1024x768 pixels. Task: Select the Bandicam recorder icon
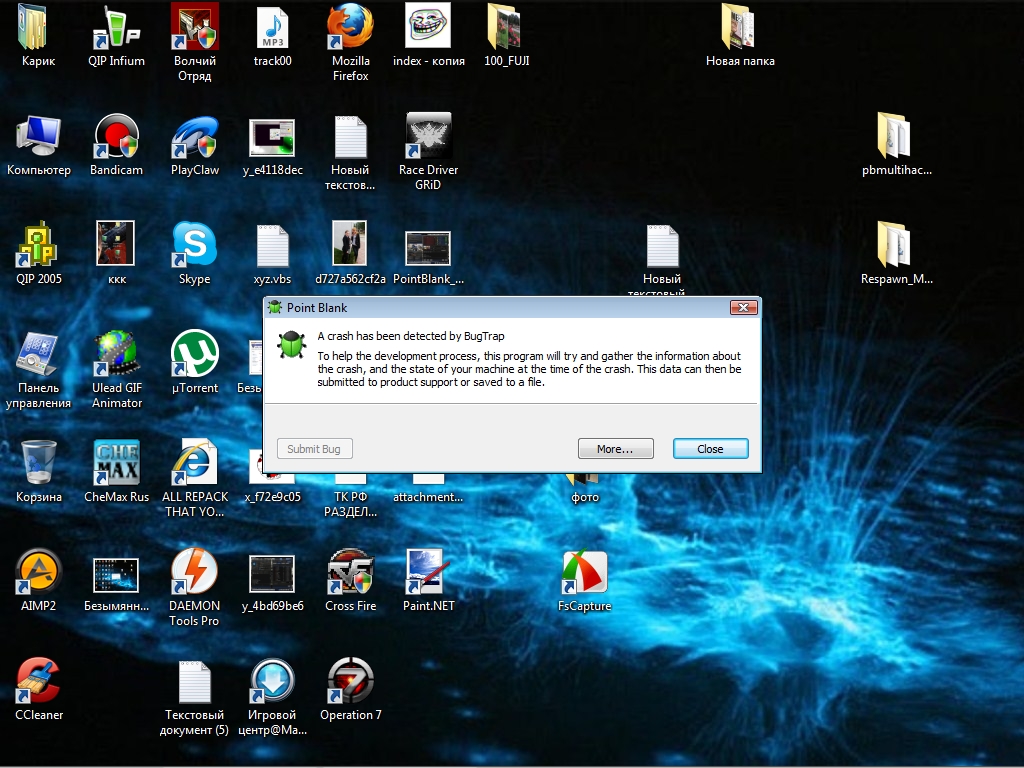pos(117,136)
